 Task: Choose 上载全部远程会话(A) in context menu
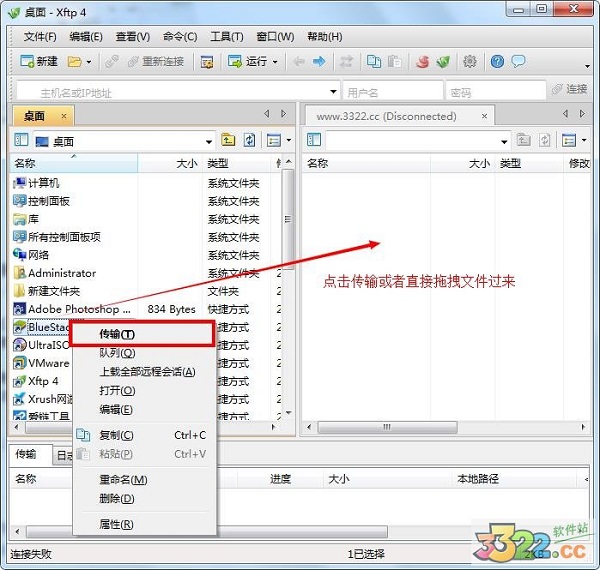click(145, 372)
